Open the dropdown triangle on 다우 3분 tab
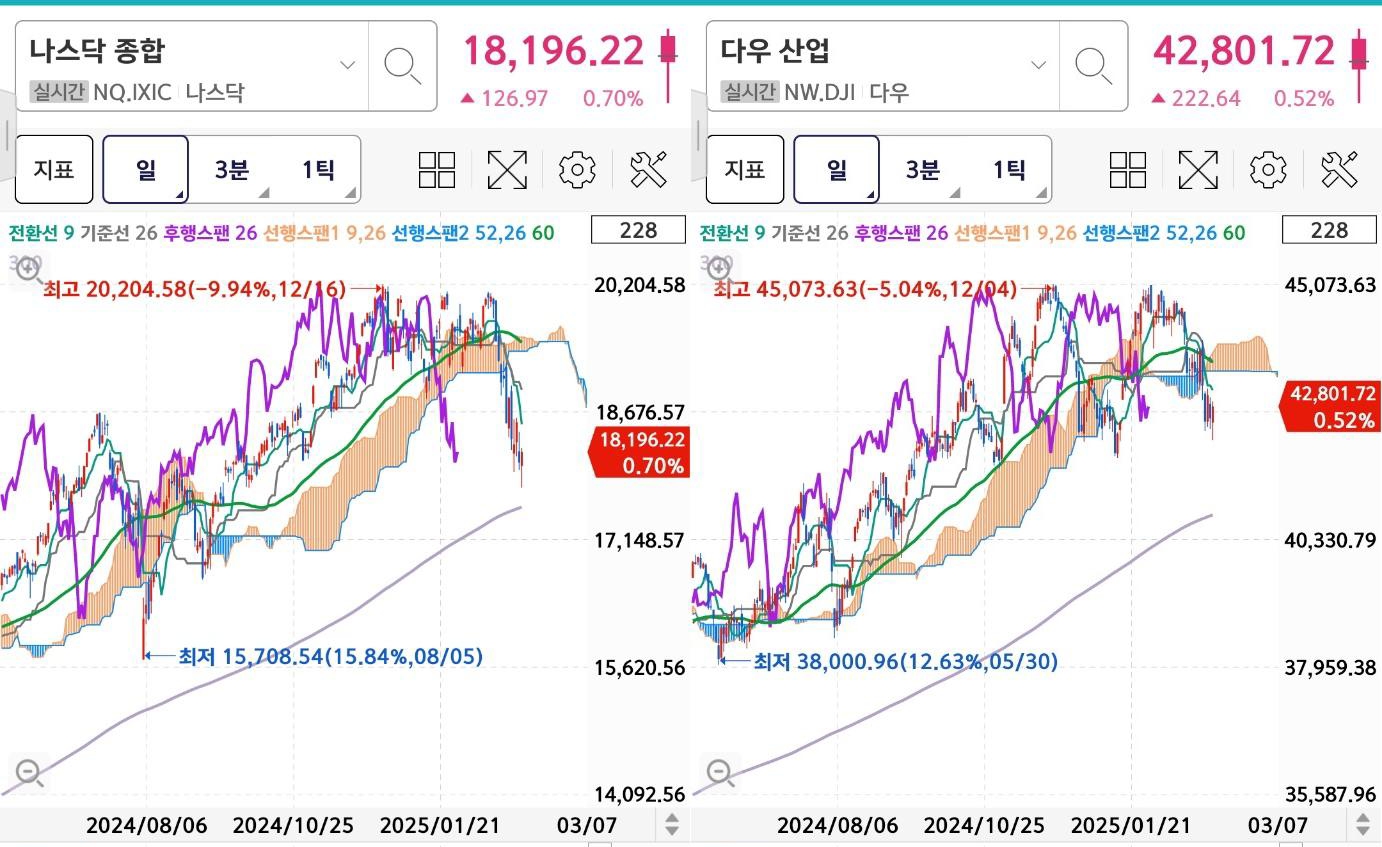Viewport: 1382px width, 847px height. pos(957,193)
